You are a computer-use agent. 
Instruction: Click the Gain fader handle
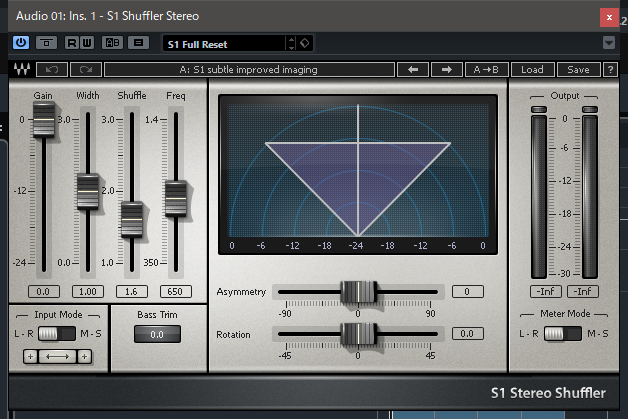point(44,119)
